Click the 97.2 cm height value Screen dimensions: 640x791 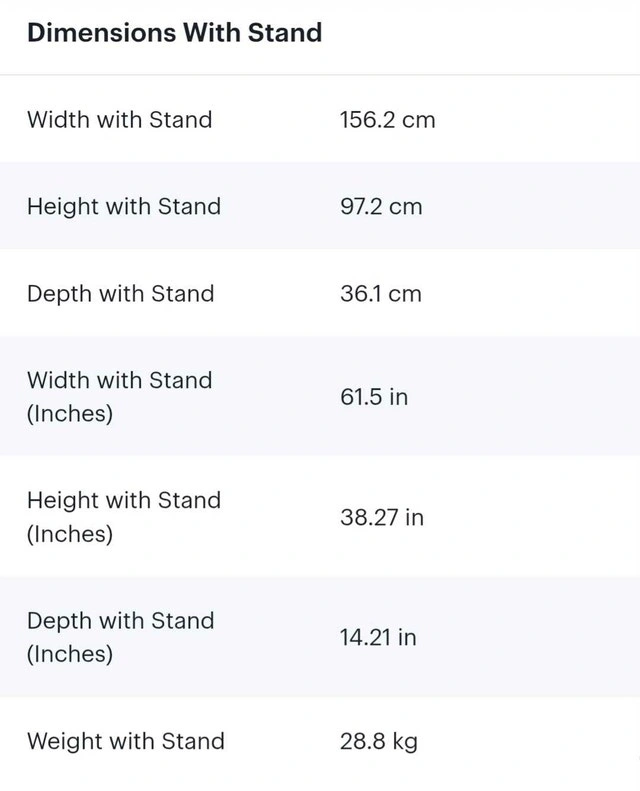click(380, 207)
